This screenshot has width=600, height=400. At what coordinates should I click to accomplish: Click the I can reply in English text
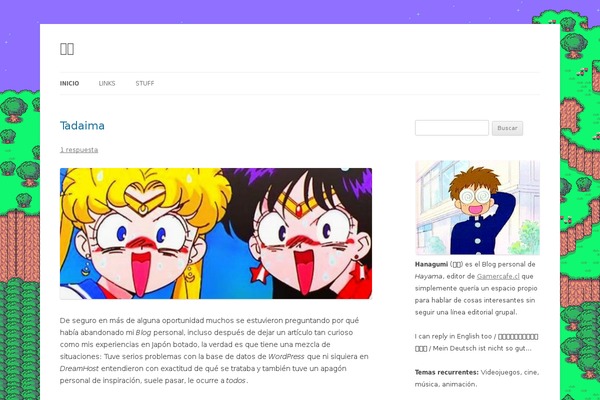click(x=453, y=336)
